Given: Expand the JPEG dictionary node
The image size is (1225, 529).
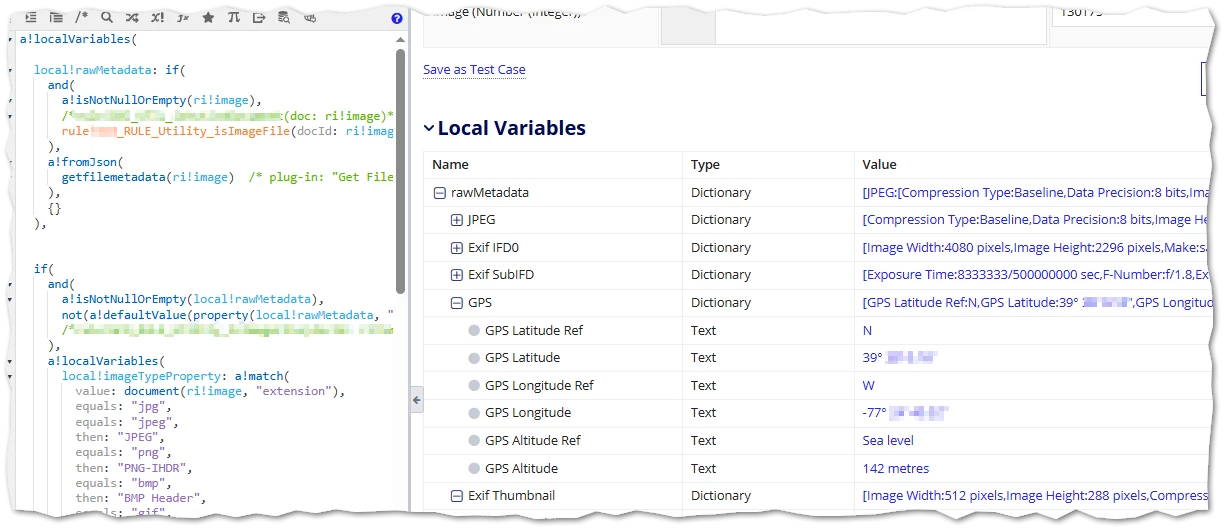Looking at the screenshot, I should pos(457,220).
